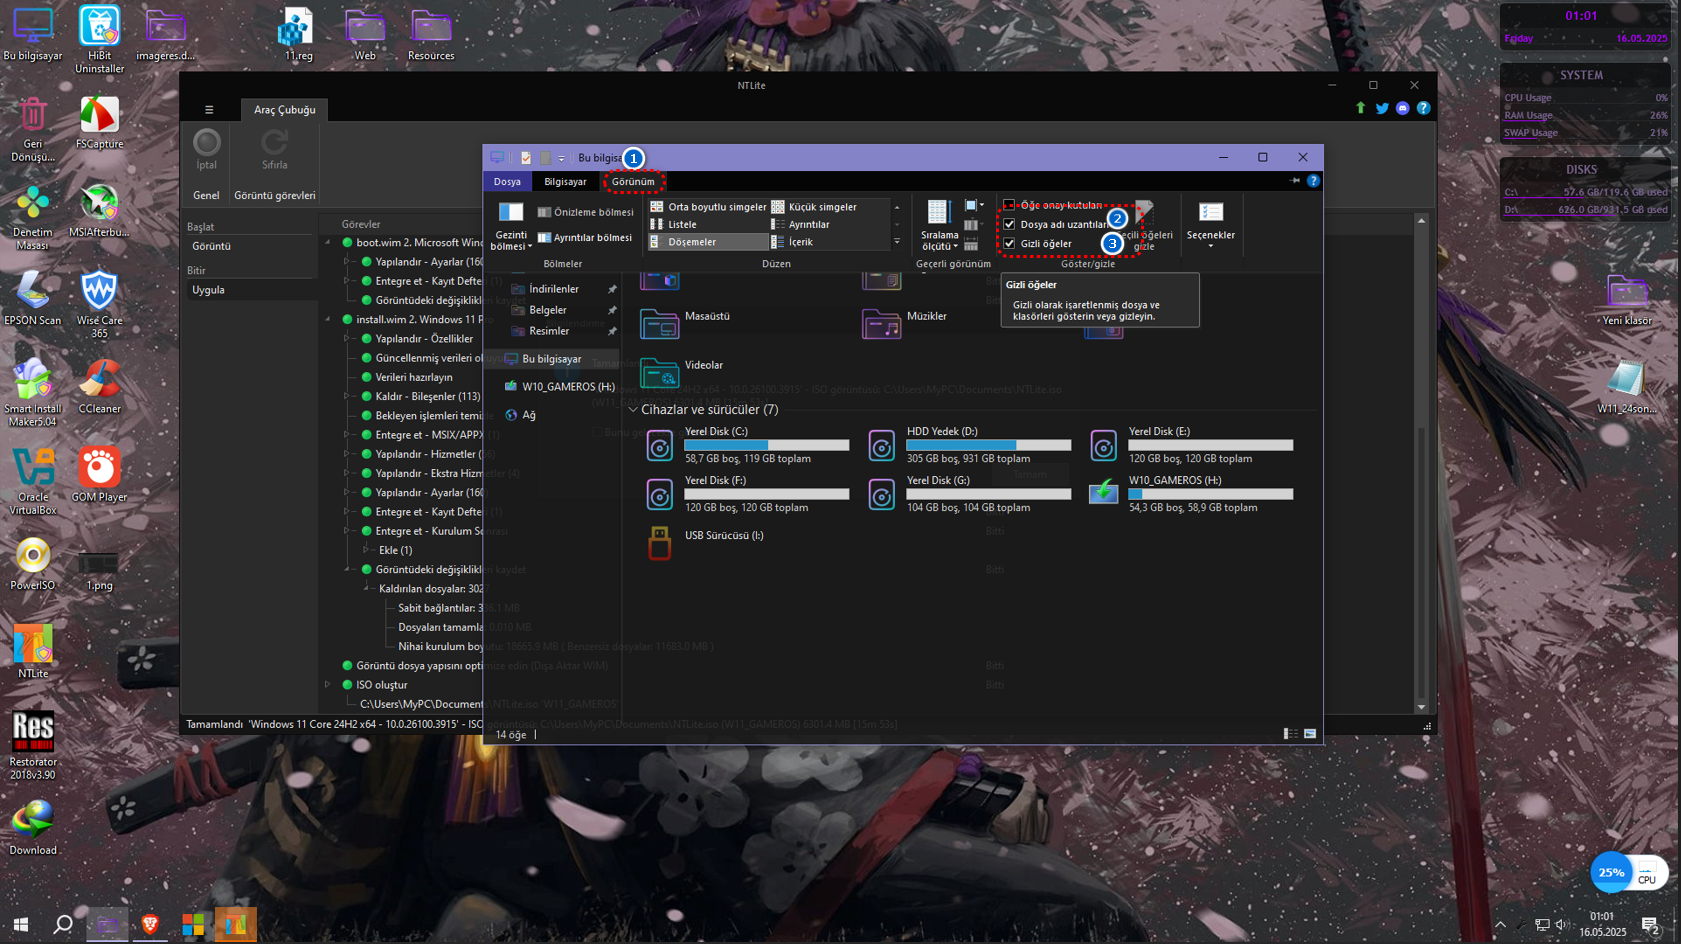Toggle the Dosya adı uzantıları checkbox
1681x944 pixels.
click(x=1009, y=224)
